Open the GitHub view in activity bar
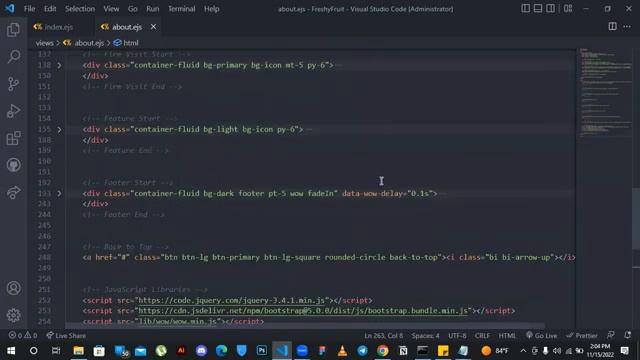 (13, 165)
